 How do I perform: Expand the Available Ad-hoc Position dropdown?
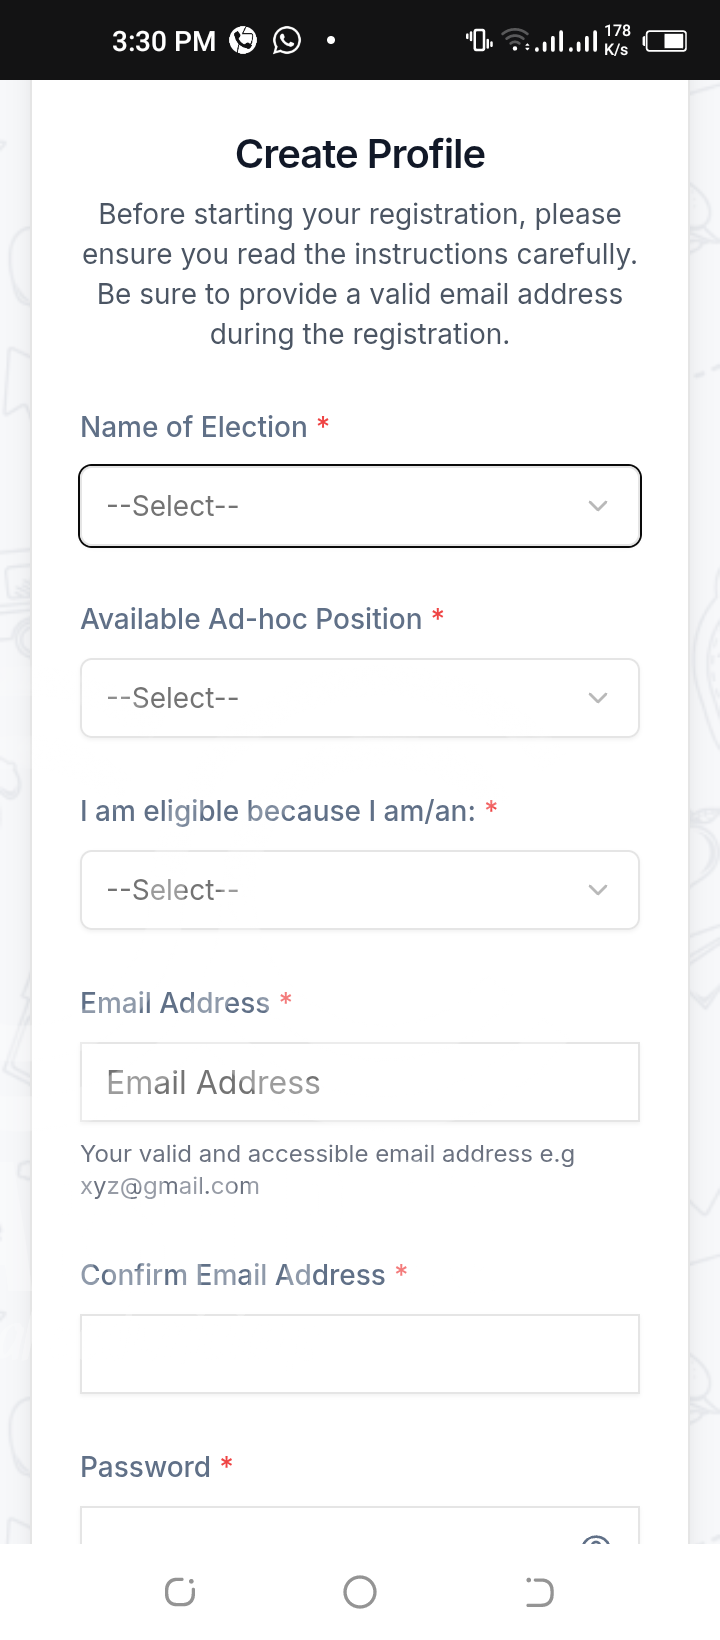[x=360, y=698]
